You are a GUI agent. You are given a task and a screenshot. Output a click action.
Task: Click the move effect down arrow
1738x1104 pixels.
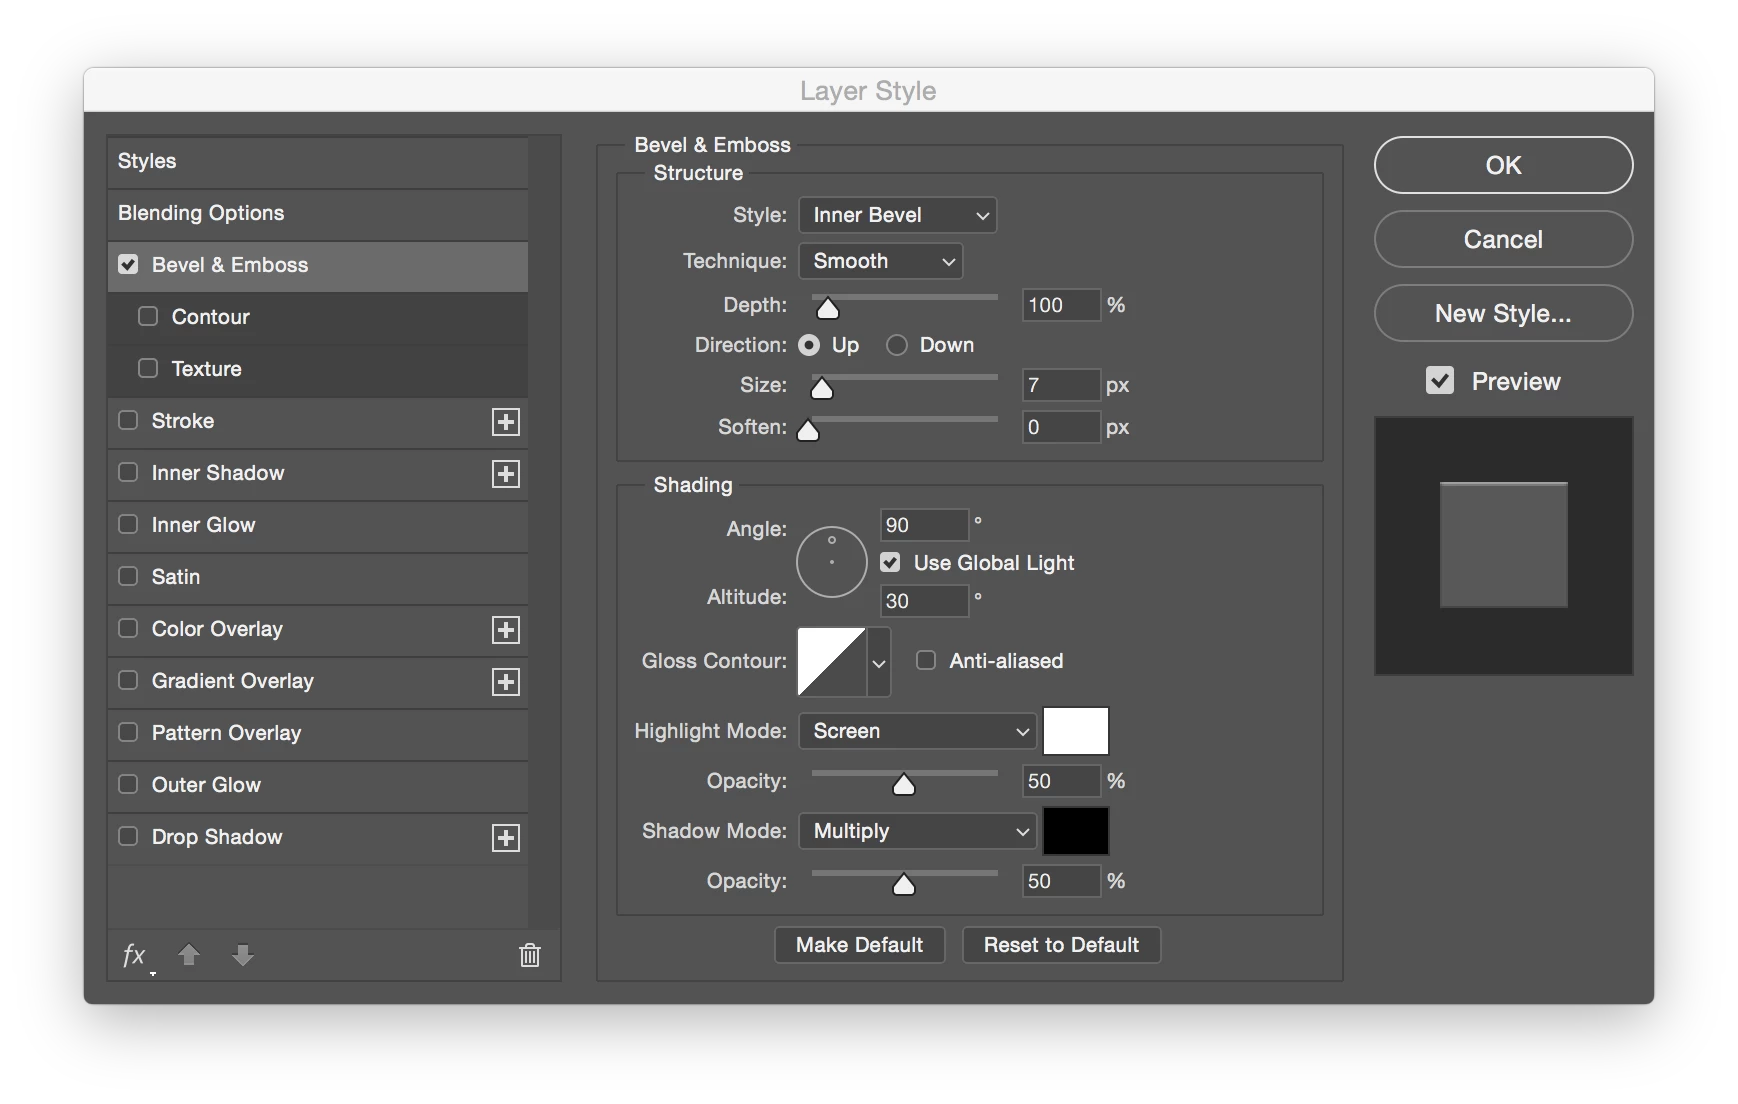pyautogui.click(x=243, y=955)
